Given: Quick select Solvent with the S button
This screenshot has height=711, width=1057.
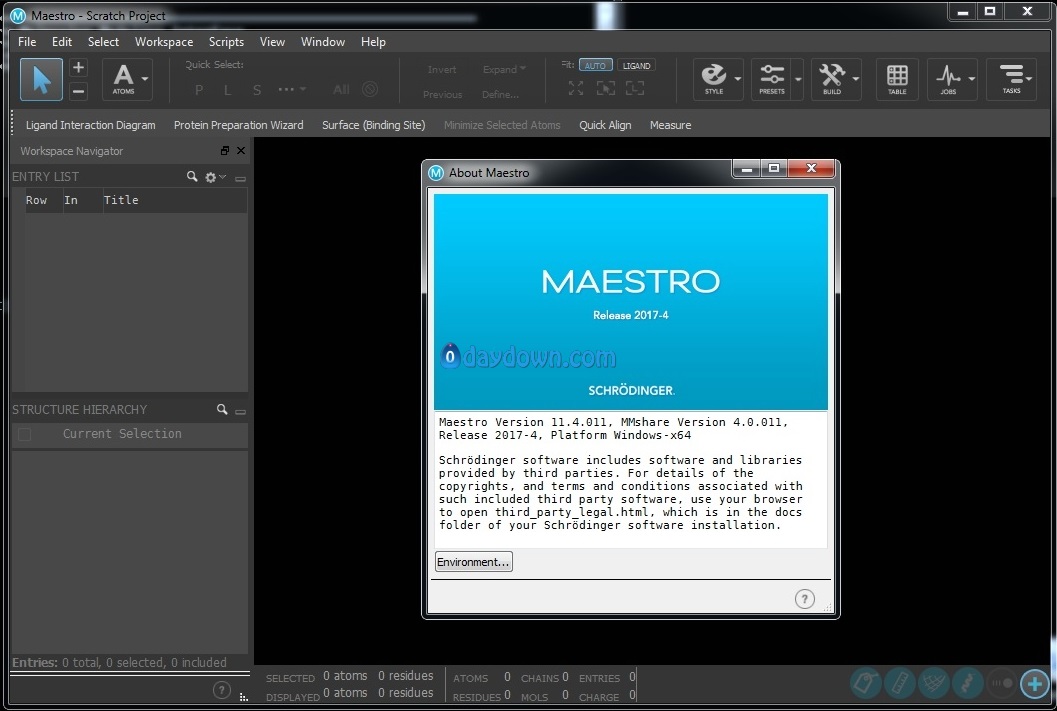Looking at the screenshot, I should (257, 90).
